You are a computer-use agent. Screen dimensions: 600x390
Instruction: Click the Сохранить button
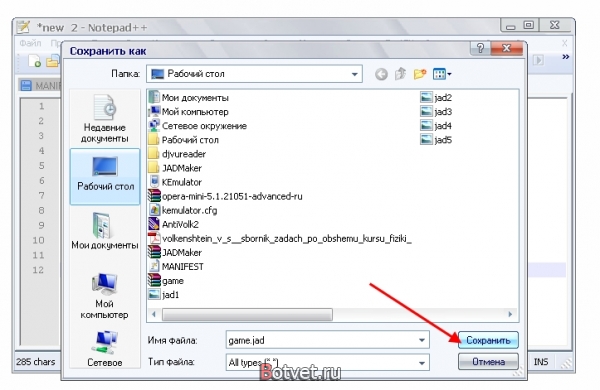tap(488, 340)
